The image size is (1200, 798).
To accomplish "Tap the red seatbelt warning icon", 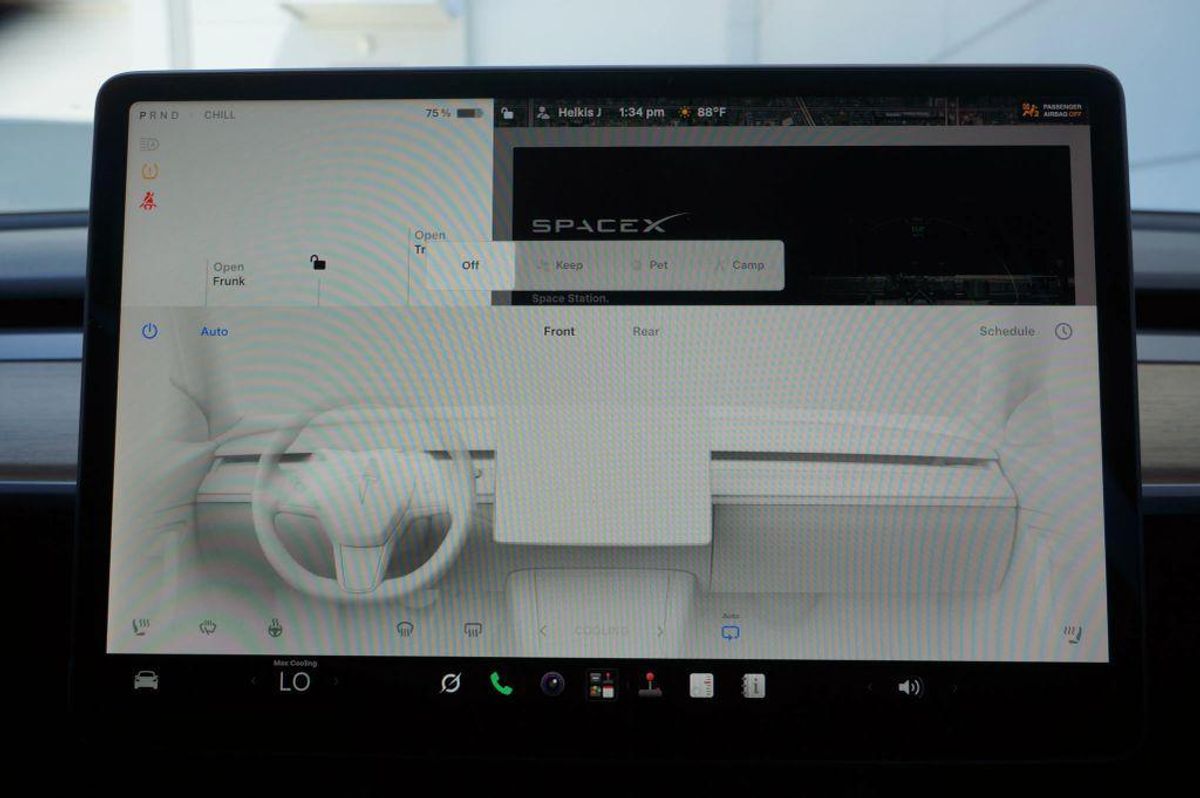I will tap(149, 199).
